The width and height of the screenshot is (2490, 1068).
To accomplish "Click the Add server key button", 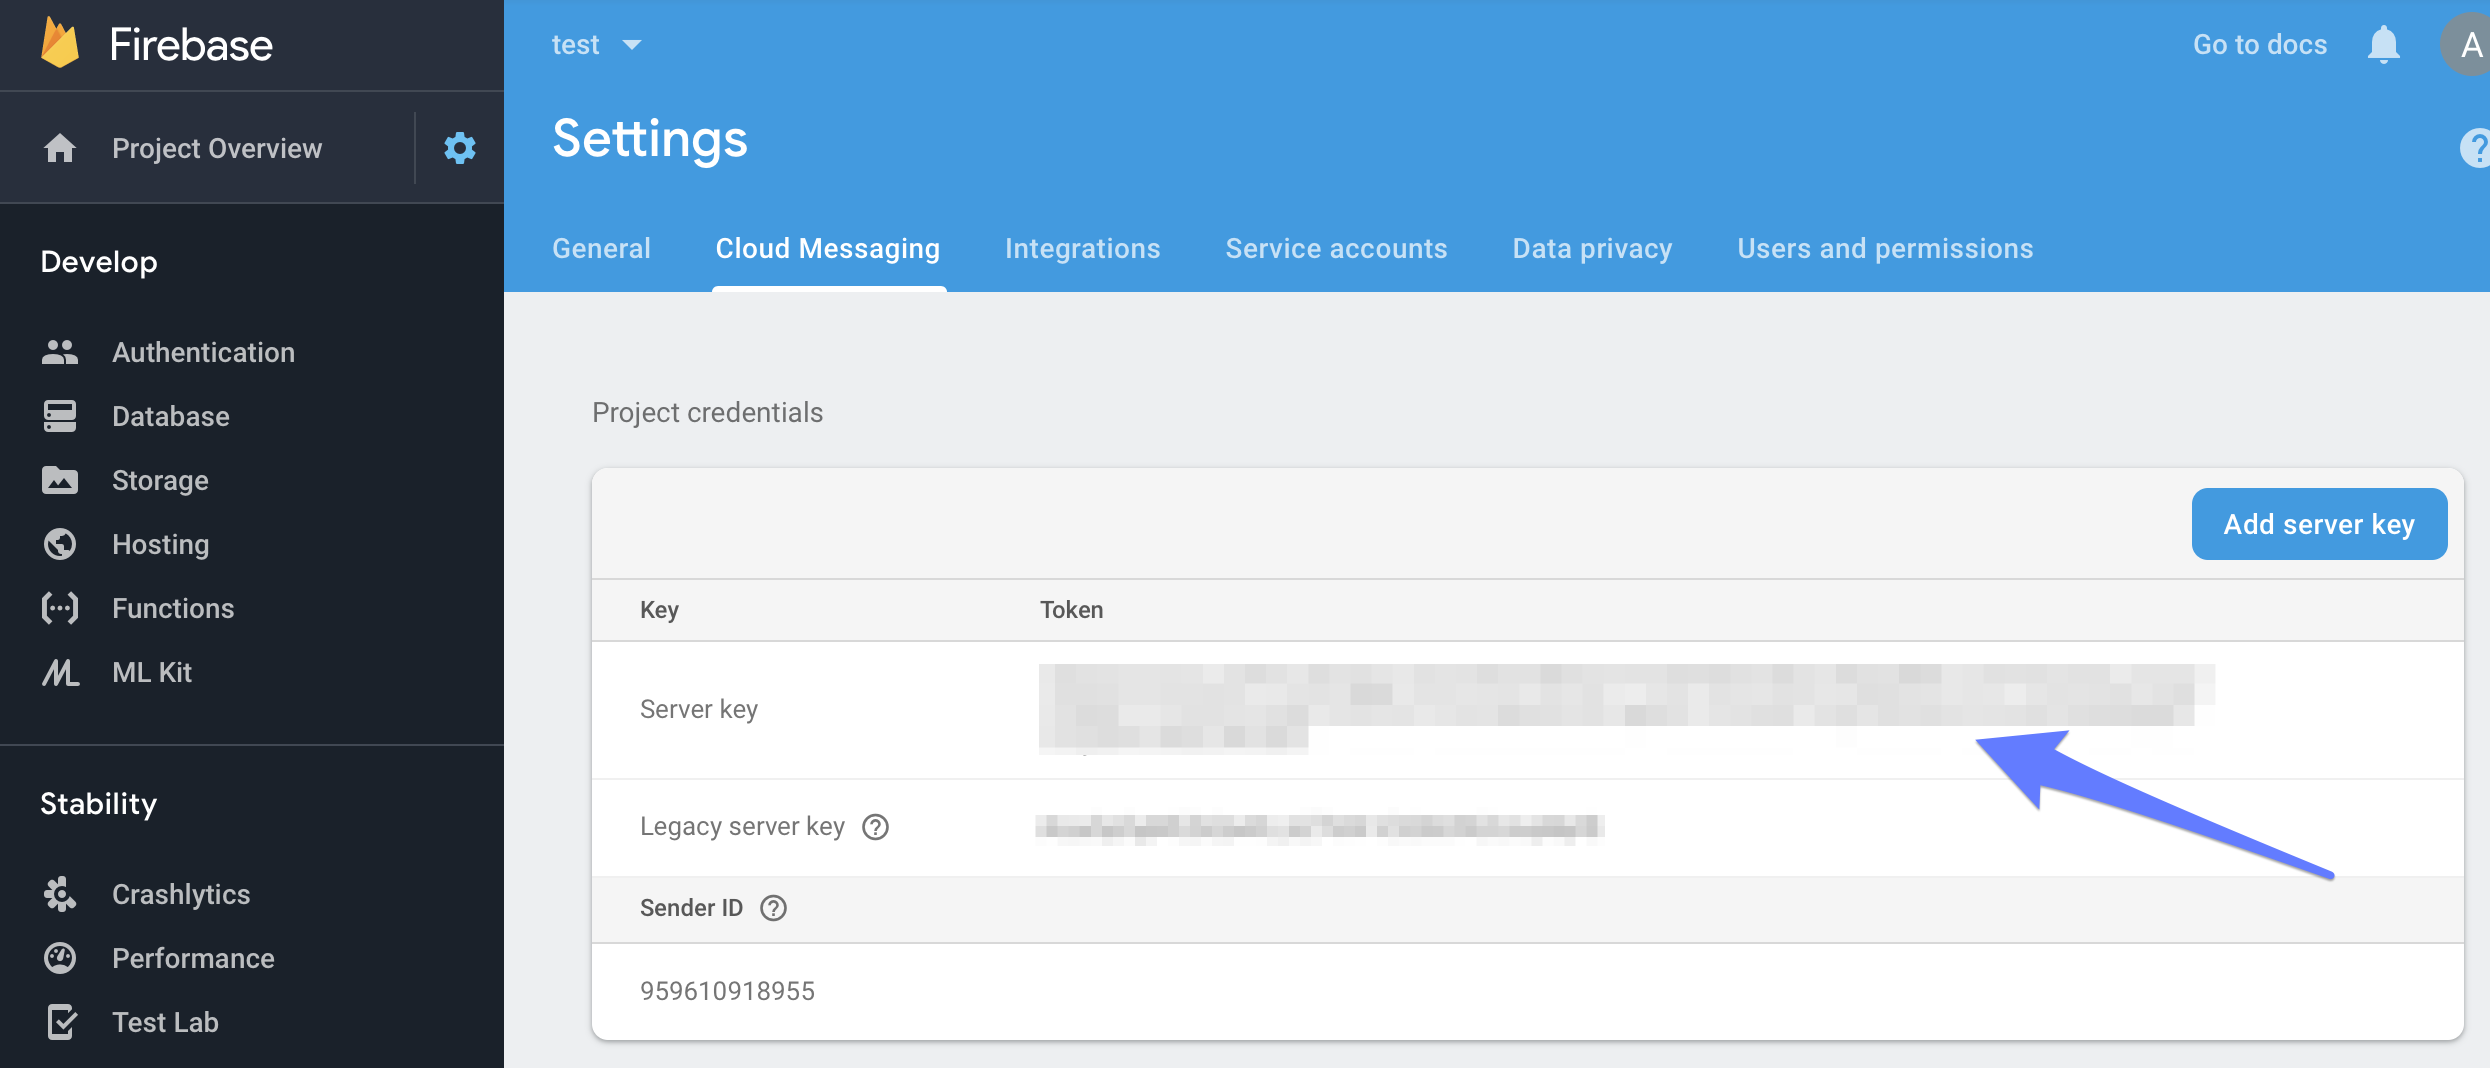I will (2319, 524).
